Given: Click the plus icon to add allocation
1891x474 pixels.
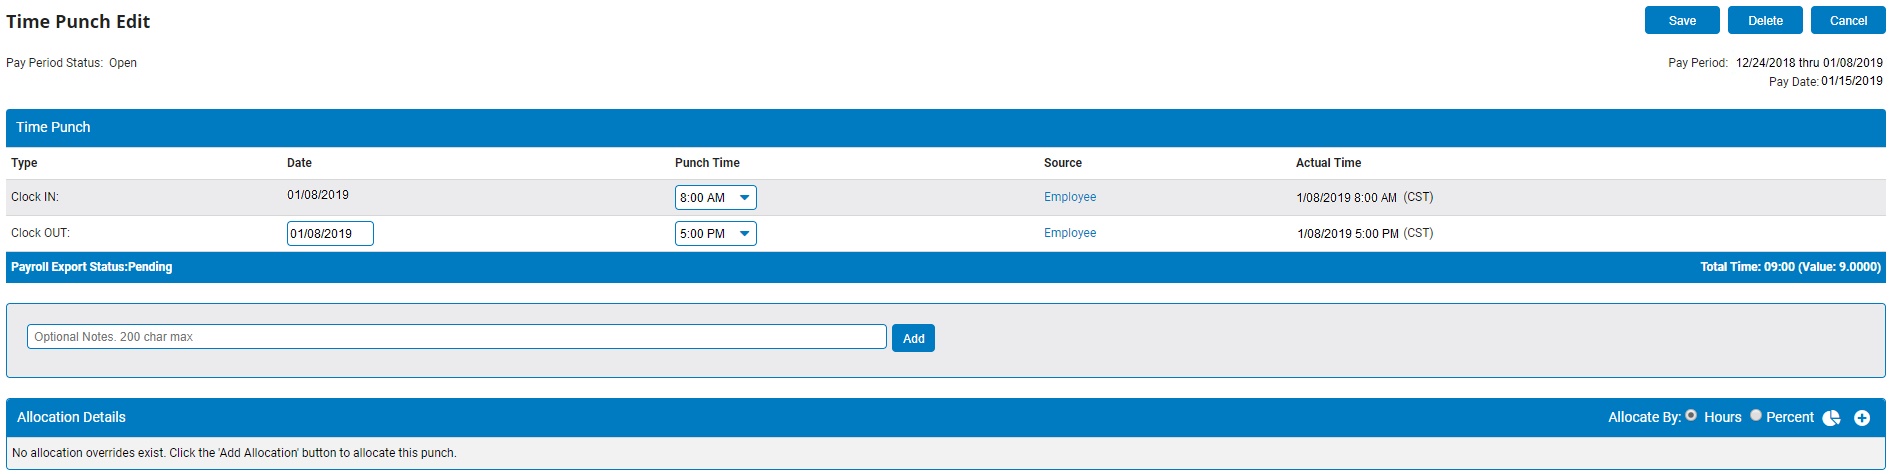Looking at the screenshot, I should point(1862,418).
